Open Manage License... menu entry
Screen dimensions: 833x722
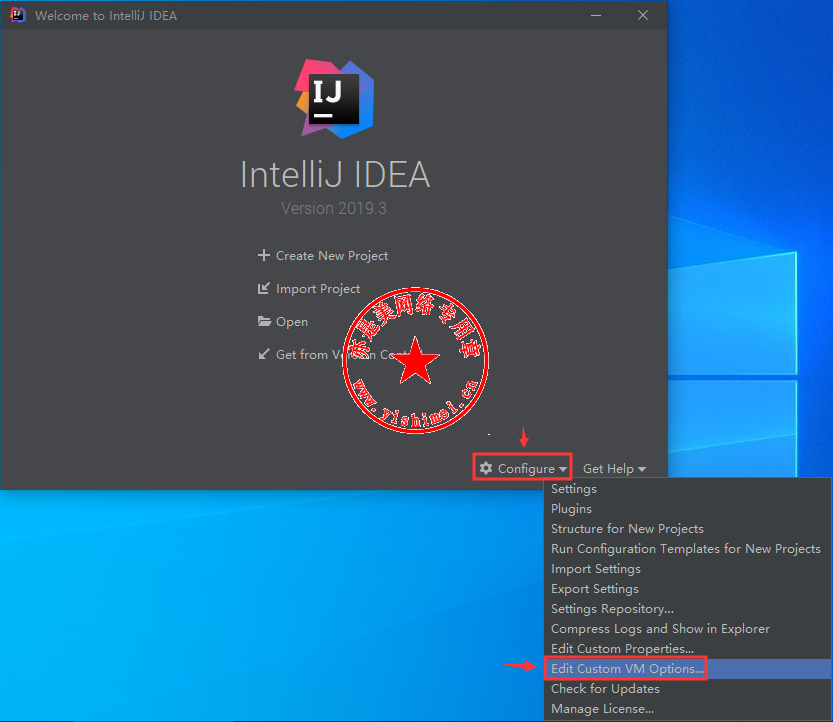click(688, 709)
